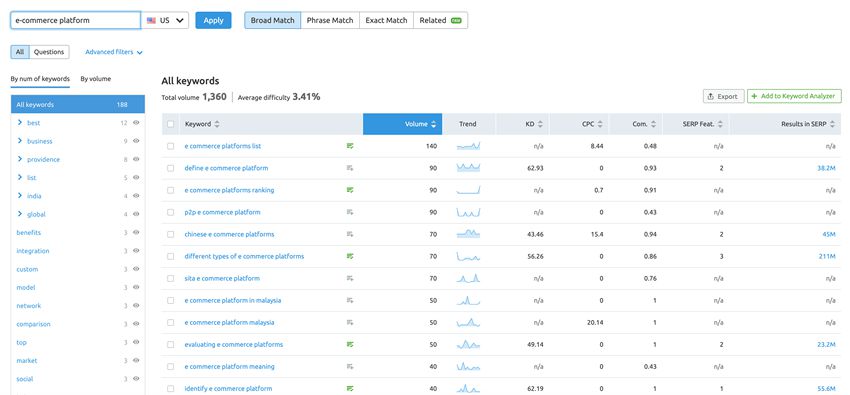
Task: Click analyzer icon for 'evaluating e commerce platforms'
Action: pos(350,344)
